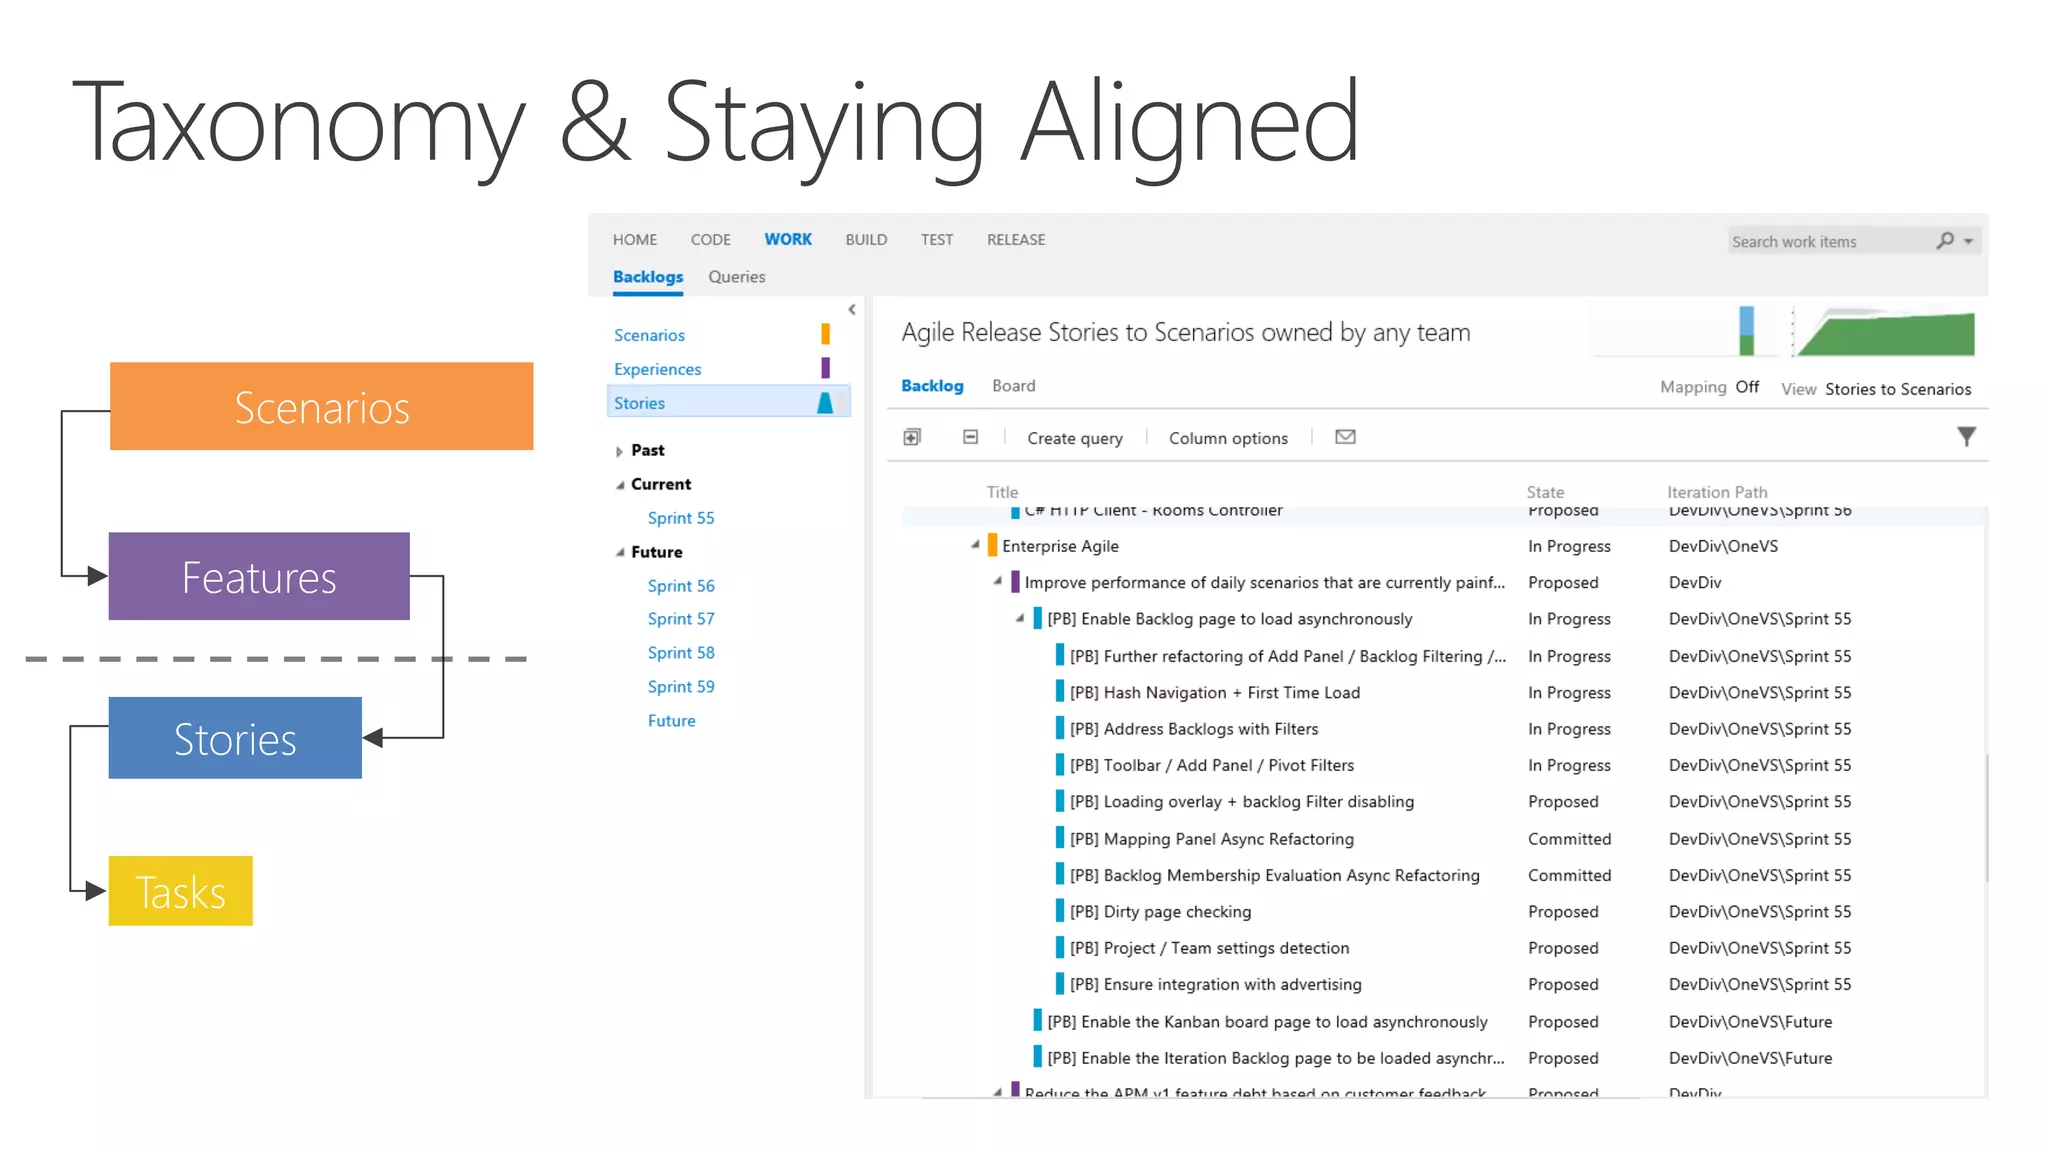Switch to the Backlogs tab
The height and width of the screenshot is (1150, 2048).
(x=648, y=277)
